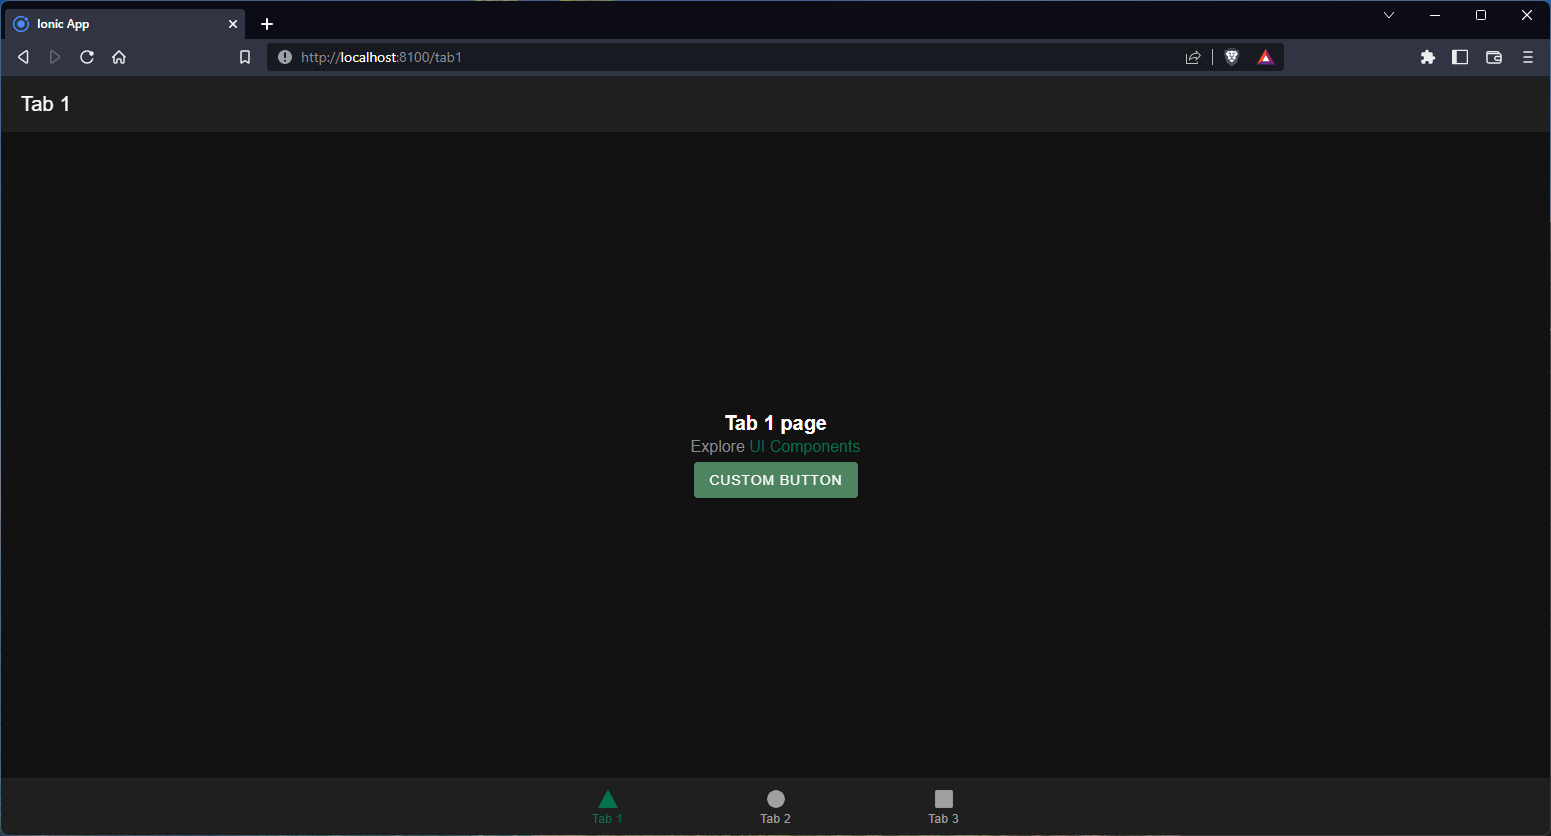Reload the current page
1551x836 pixels.
pos(87,57)
